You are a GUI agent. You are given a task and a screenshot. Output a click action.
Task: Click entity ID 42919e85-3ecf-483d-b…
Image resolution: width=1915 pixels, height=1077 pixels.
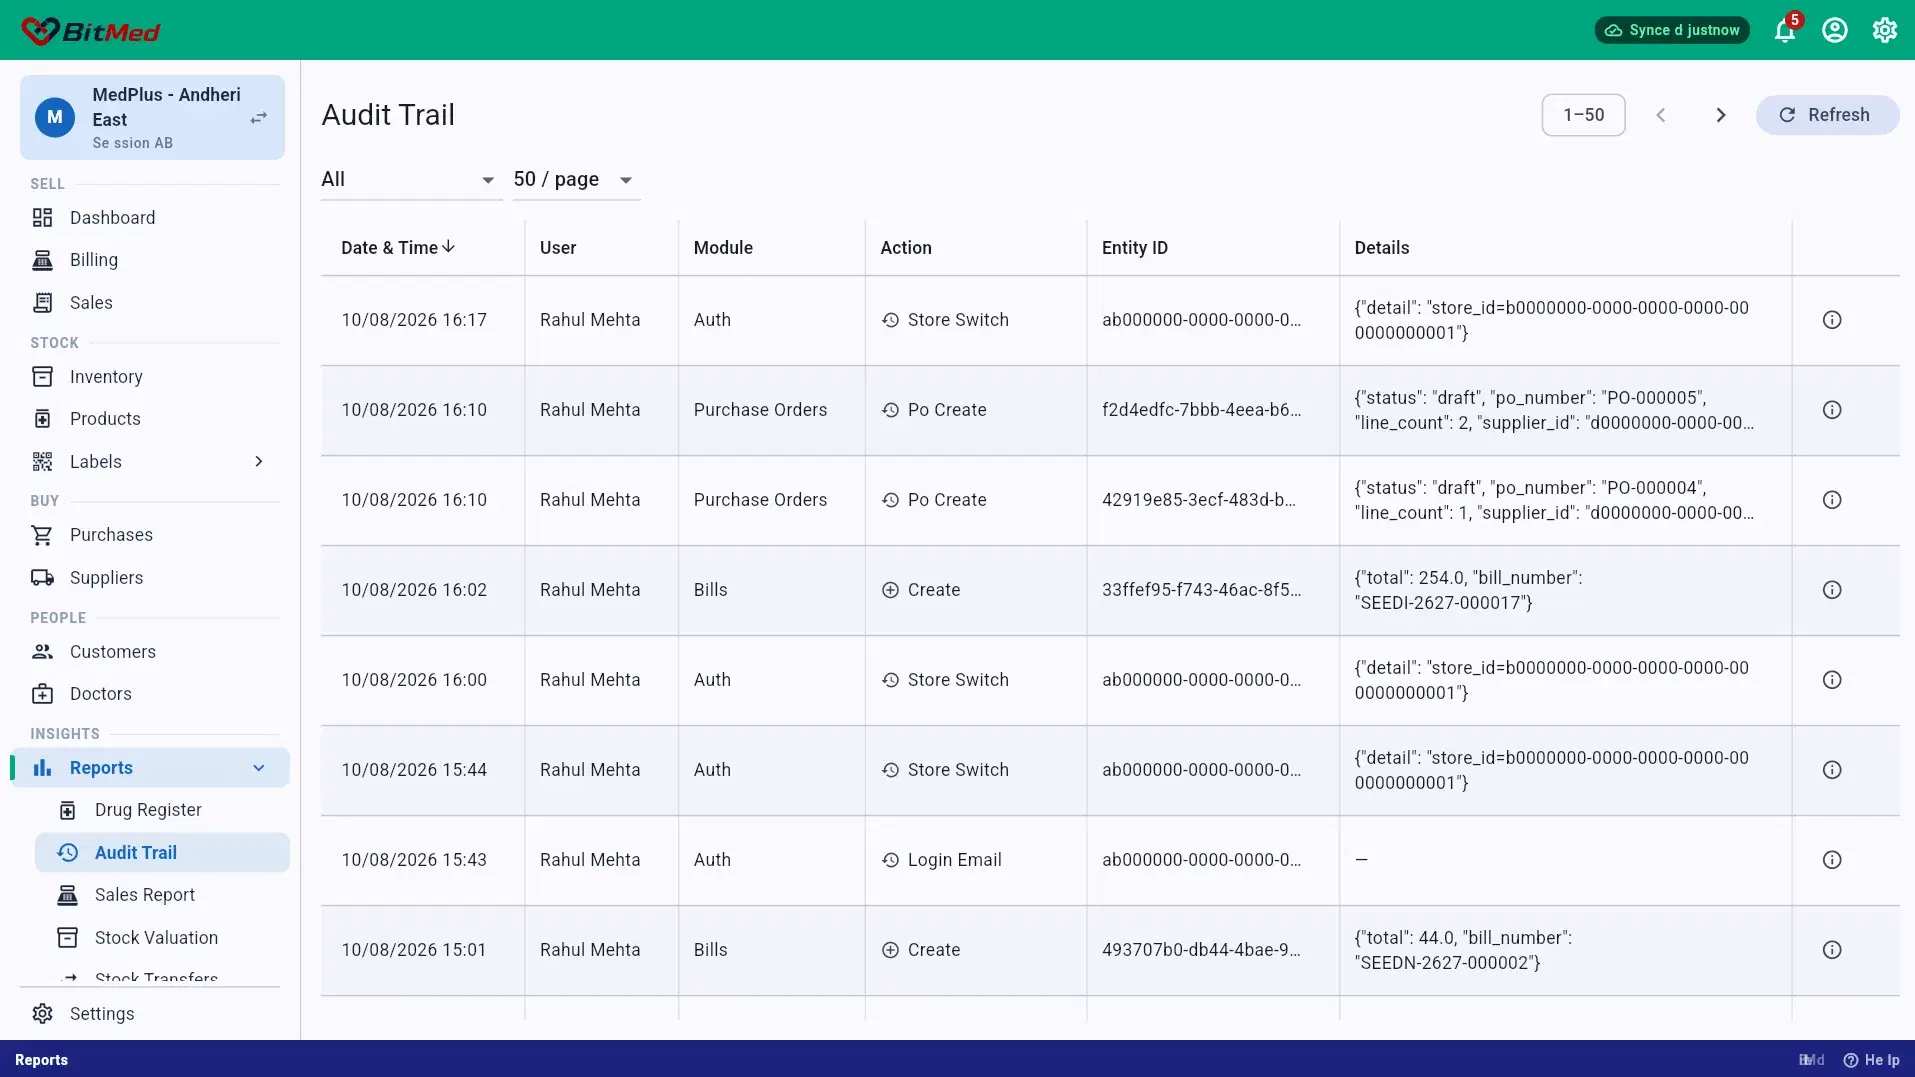pos(1198,500)
